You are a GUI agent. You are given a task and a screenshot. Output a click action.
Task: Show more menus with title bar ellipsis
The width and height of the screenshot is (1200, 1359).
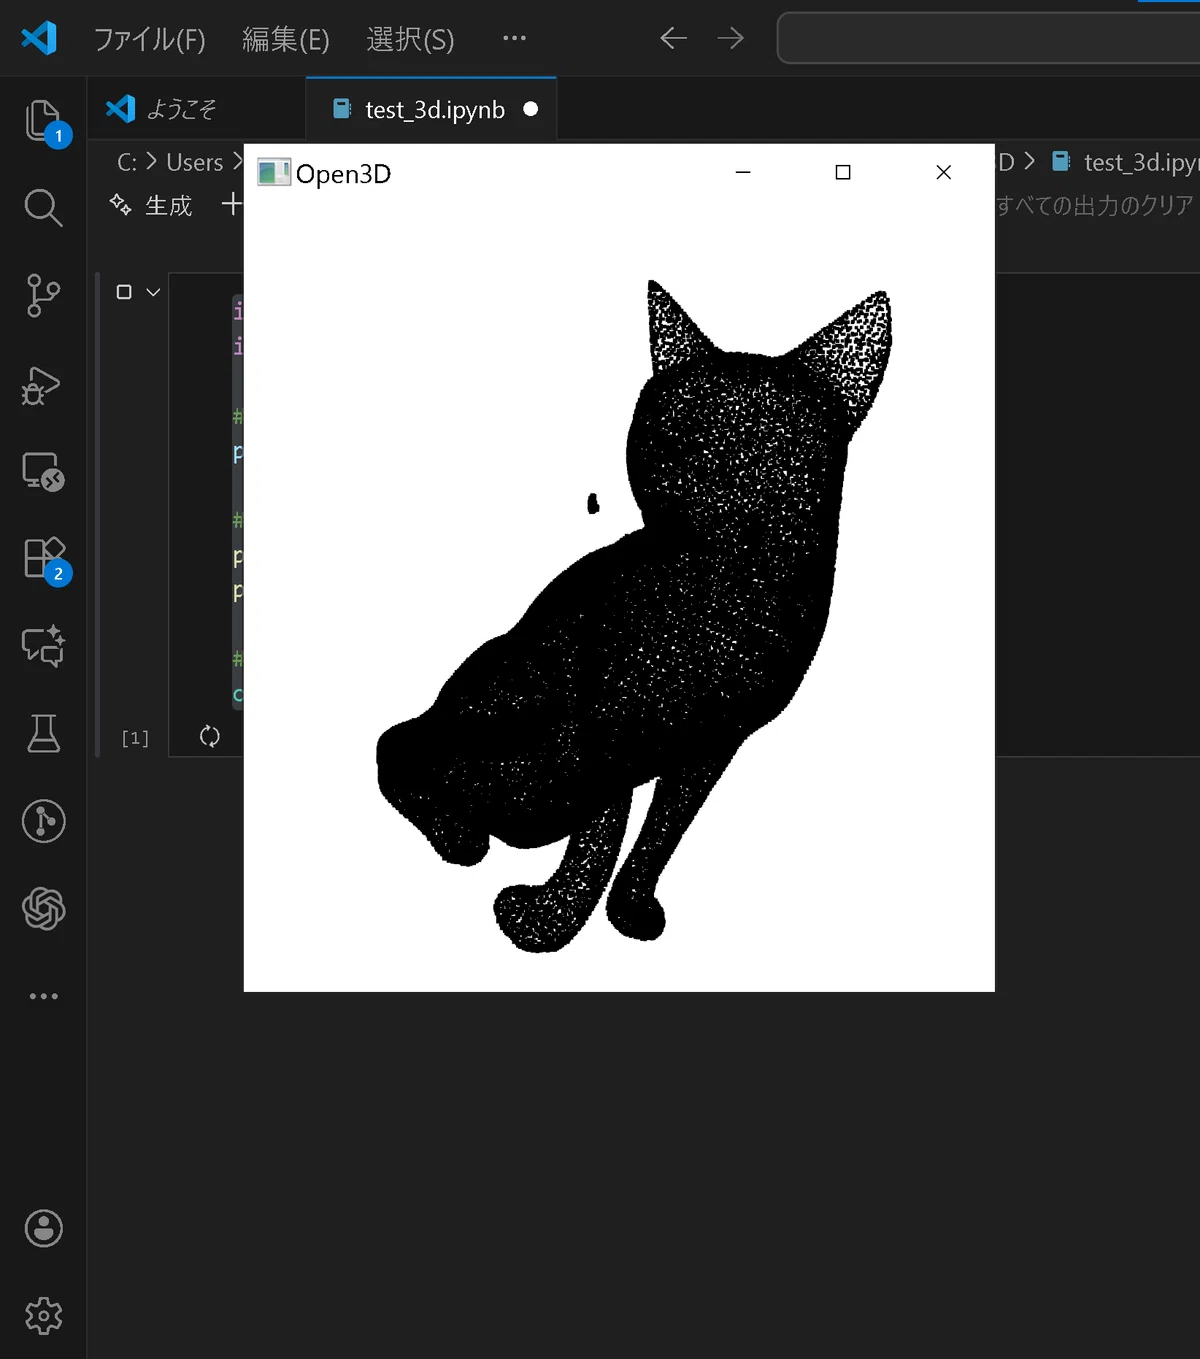point(514,38)
